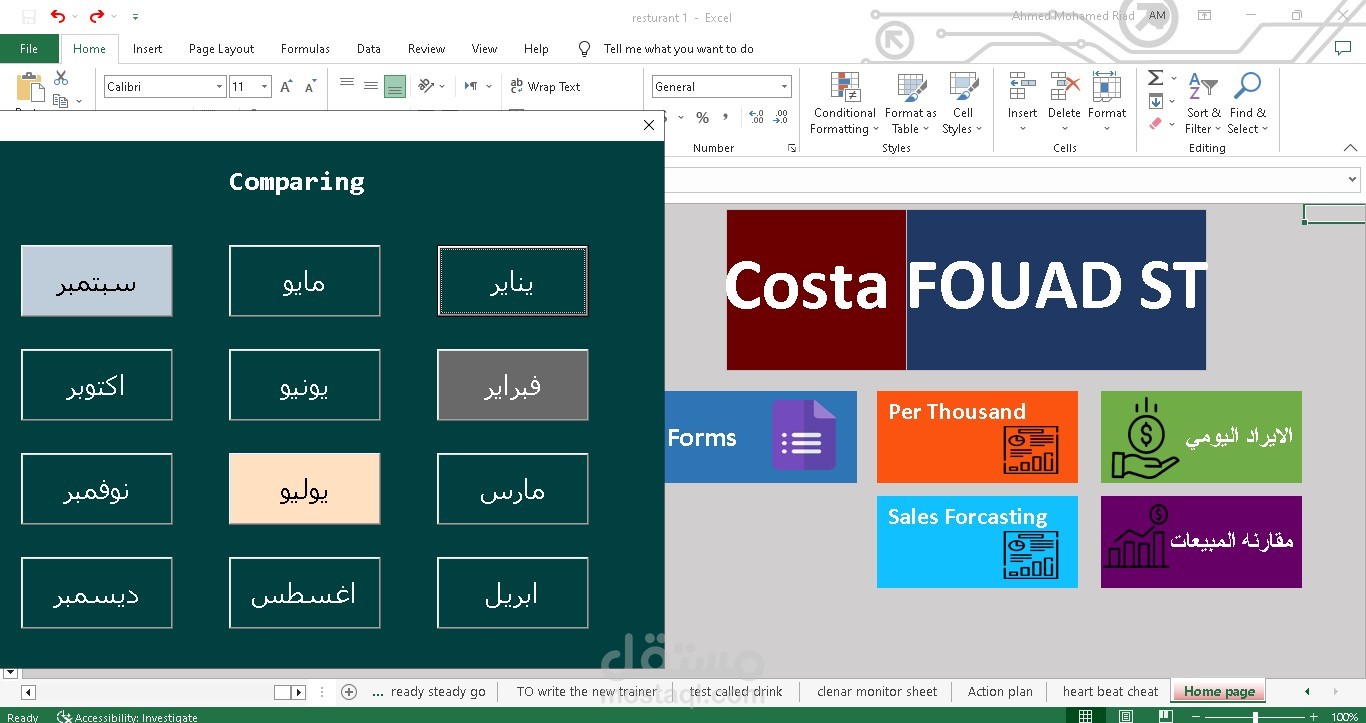Click the Ribbon Display Options icon
Image resolution: width=1366 pixels, height=723 pixels.
(1205, 16)
